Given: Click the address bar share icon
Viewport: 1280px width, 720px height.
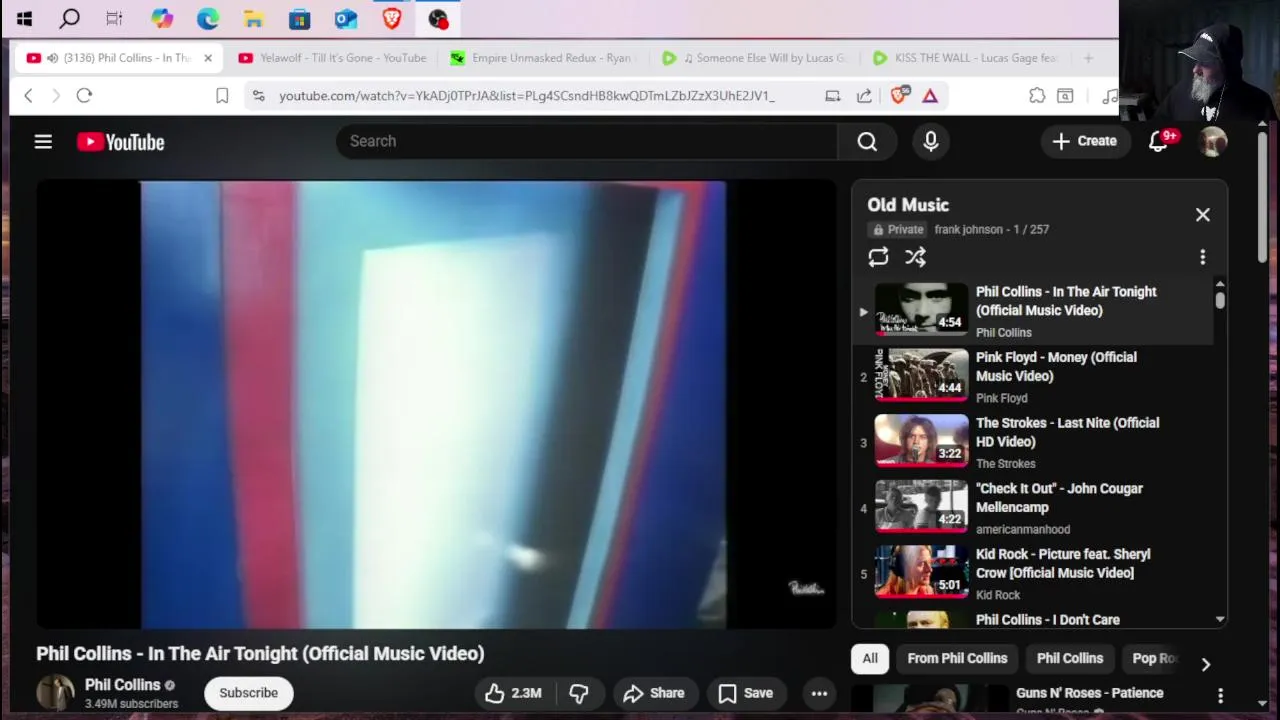Looking at the screenshot, I should coord(864,96).
